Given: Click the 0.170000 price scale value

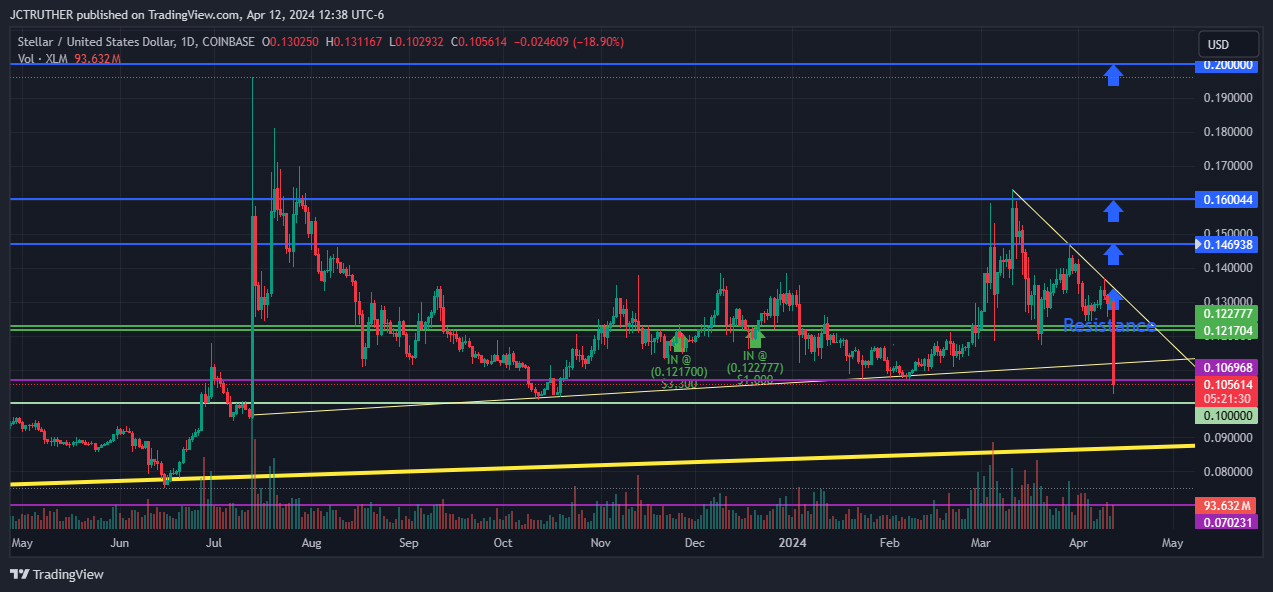Looking at the screenshot, I should click(x=1226, y=166).
